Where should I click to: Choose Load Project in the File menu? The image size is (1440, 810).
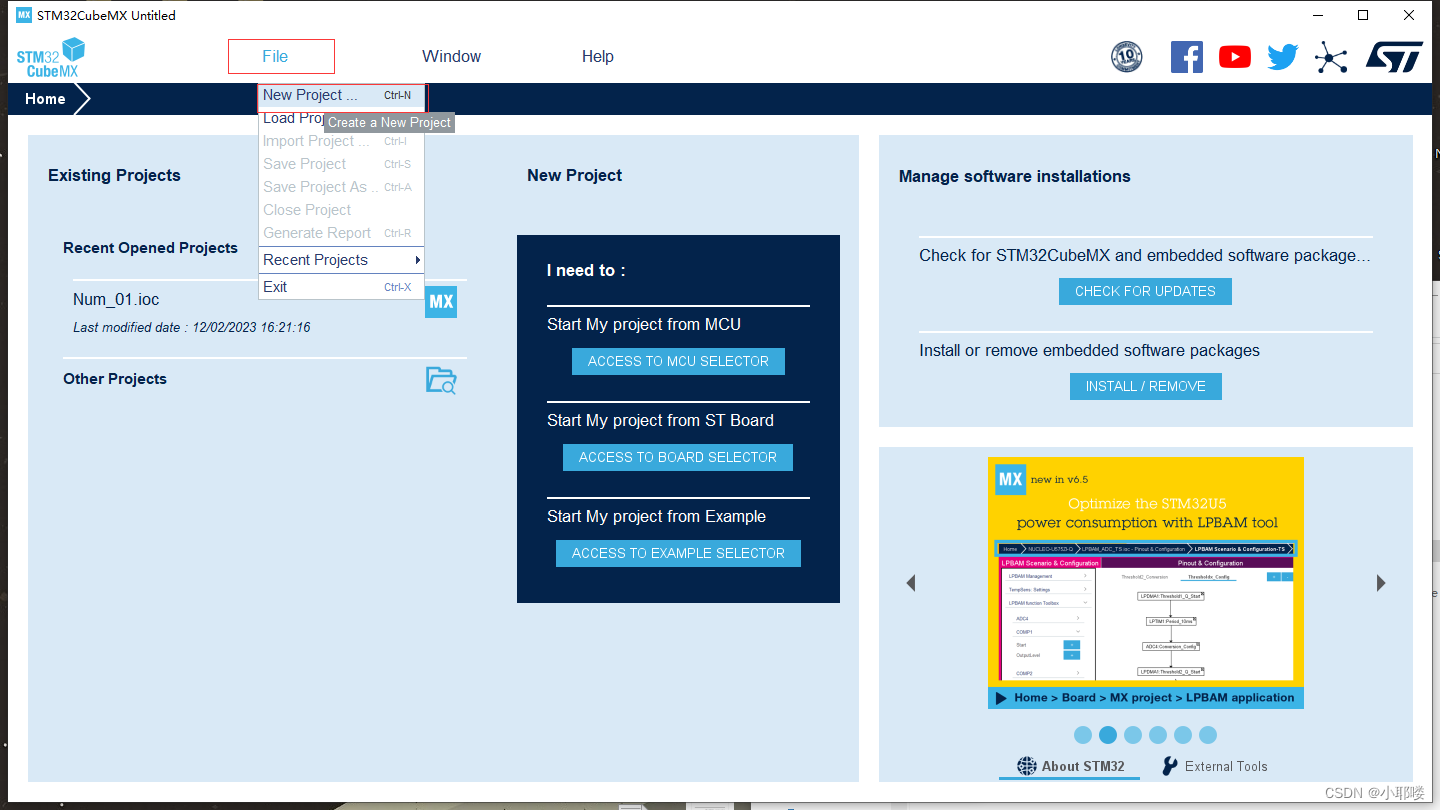pos(342,118)
